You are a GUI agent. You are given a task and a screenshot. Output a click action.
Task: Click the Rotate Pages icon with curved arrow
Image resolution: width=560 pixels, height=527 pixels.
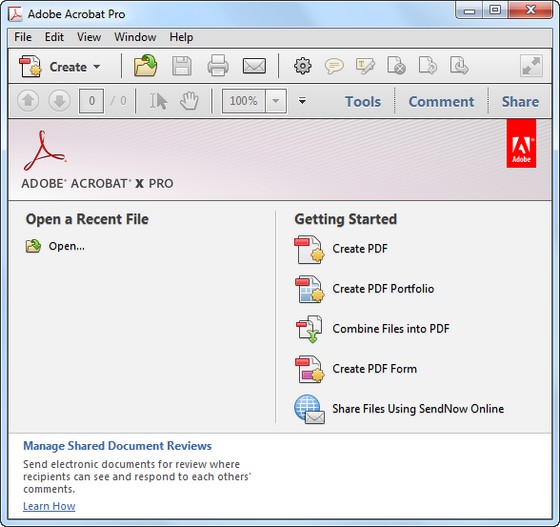tap(428, 65)
